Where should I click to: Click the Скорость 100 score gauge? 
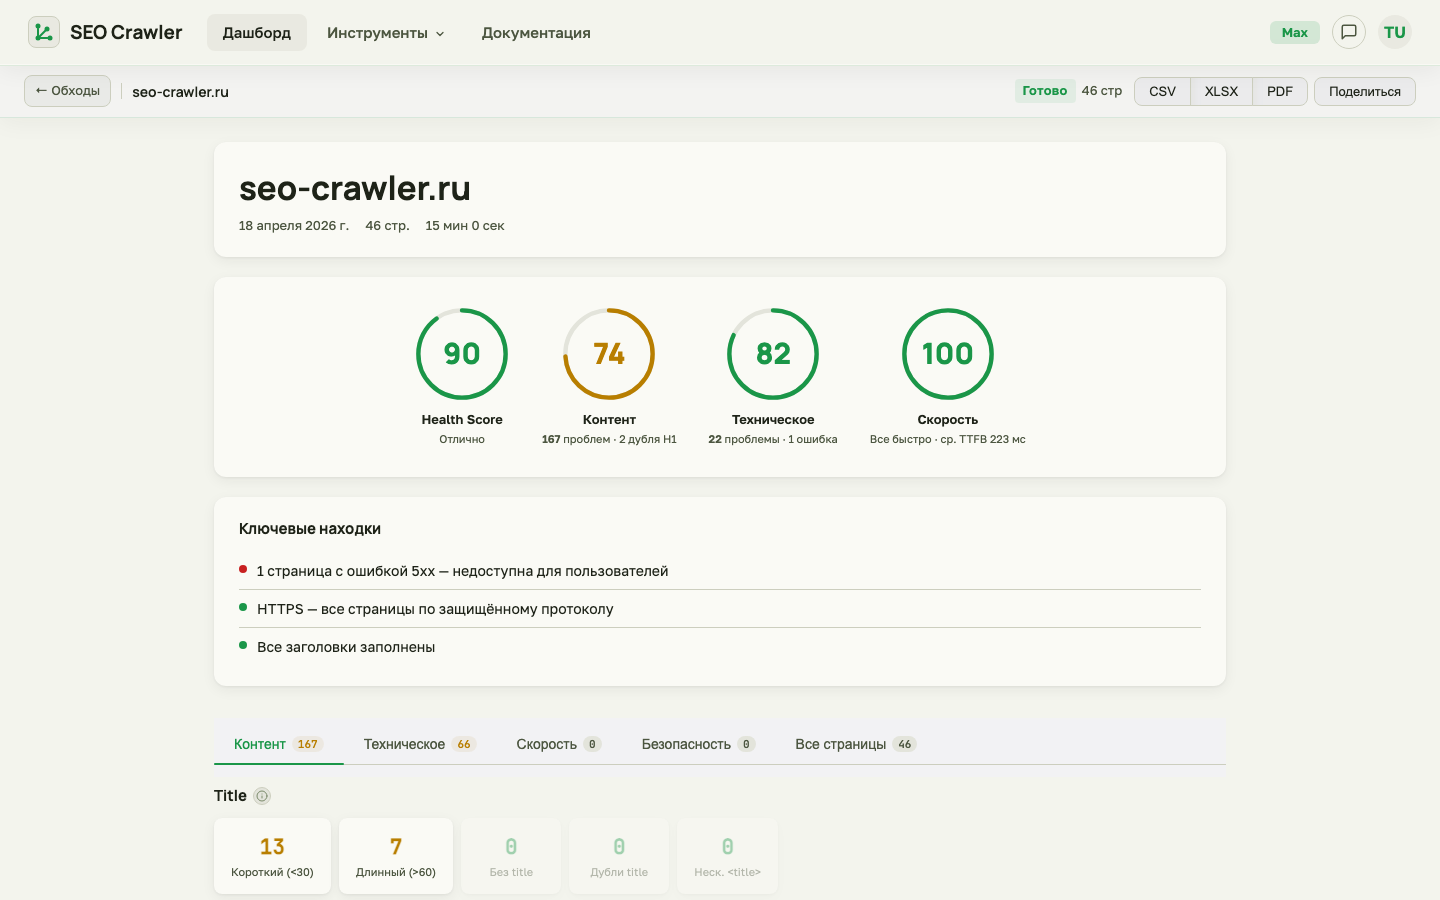tap(948, 354)
